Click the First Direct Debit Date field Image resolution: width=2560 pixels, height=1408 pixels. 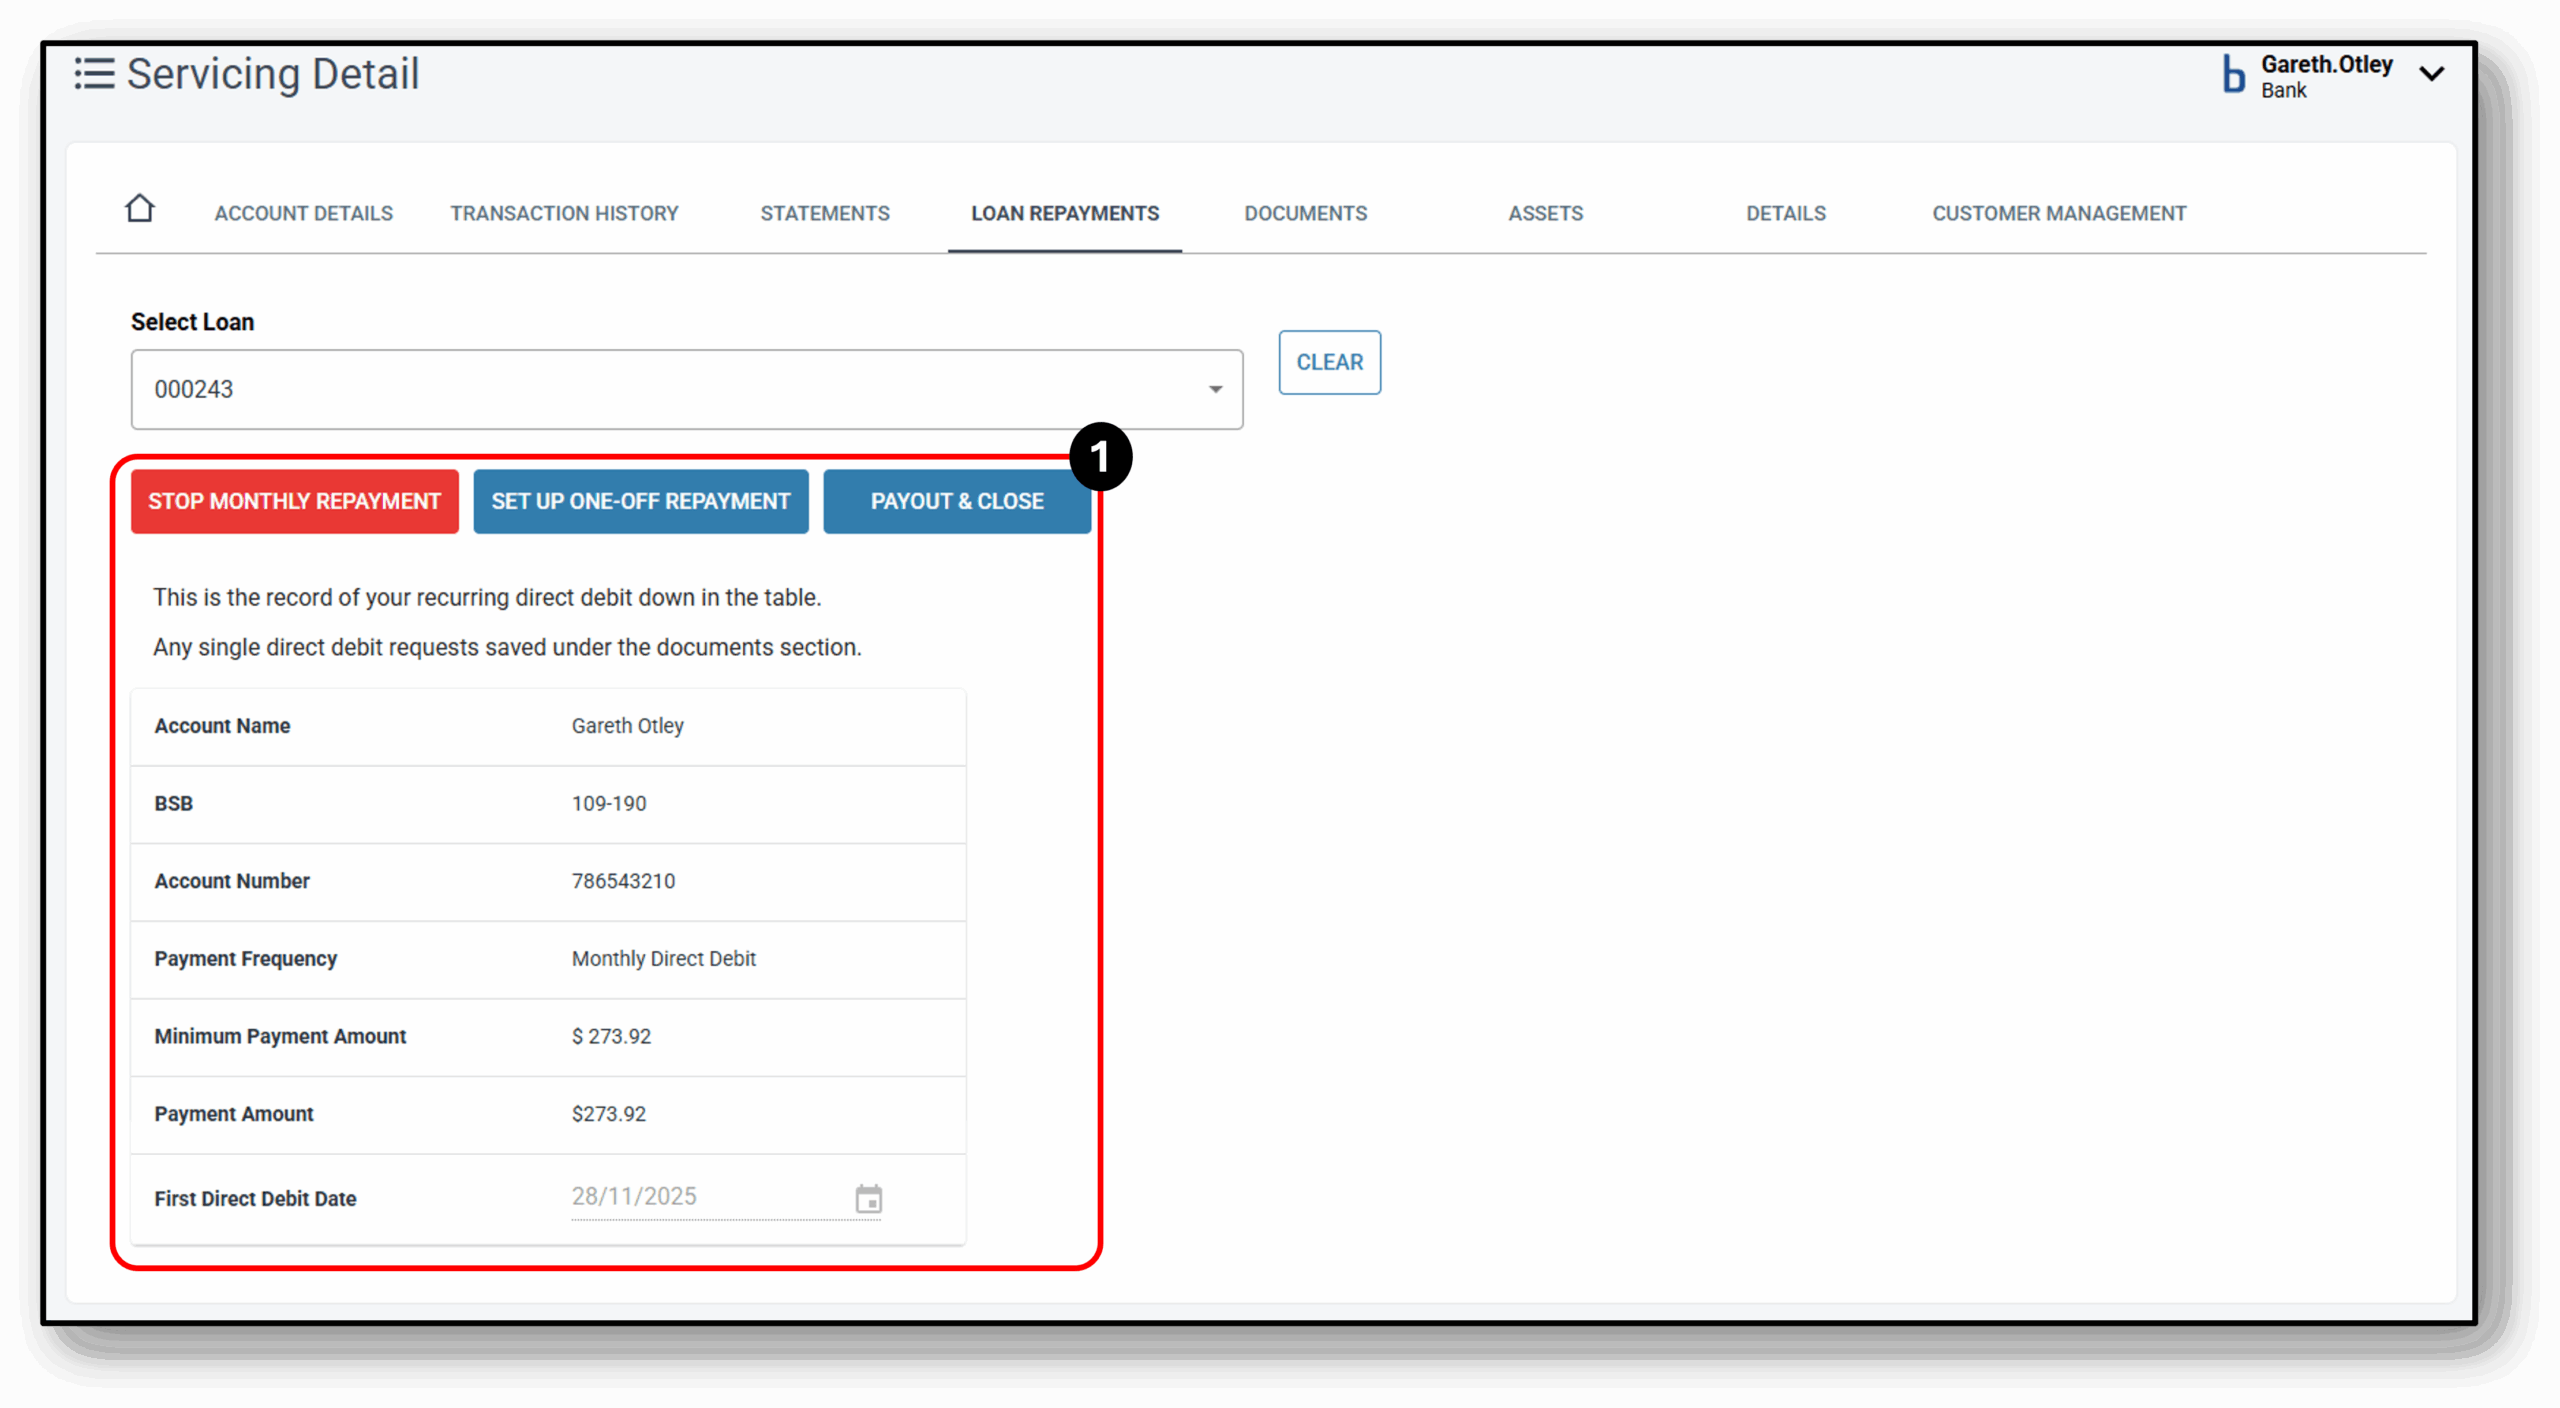tap(700, 1196)
